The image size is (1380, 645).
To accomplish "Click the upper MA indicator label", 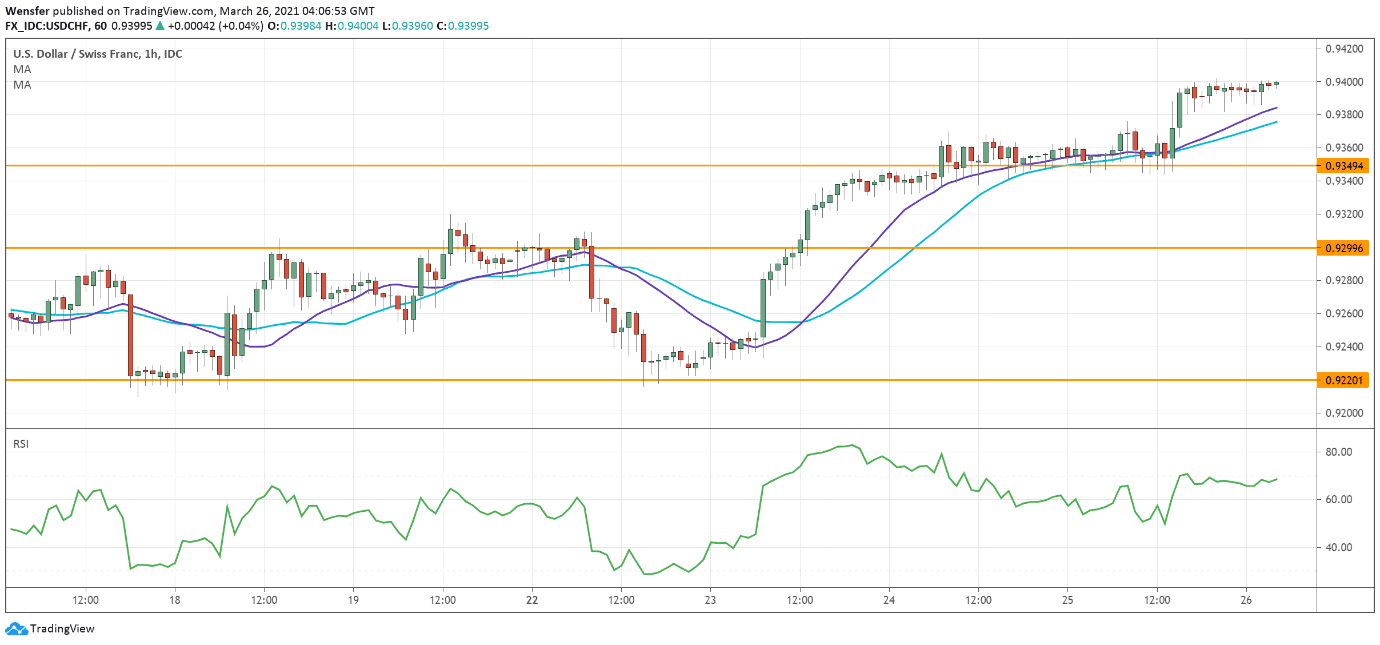I will [22, 69].
